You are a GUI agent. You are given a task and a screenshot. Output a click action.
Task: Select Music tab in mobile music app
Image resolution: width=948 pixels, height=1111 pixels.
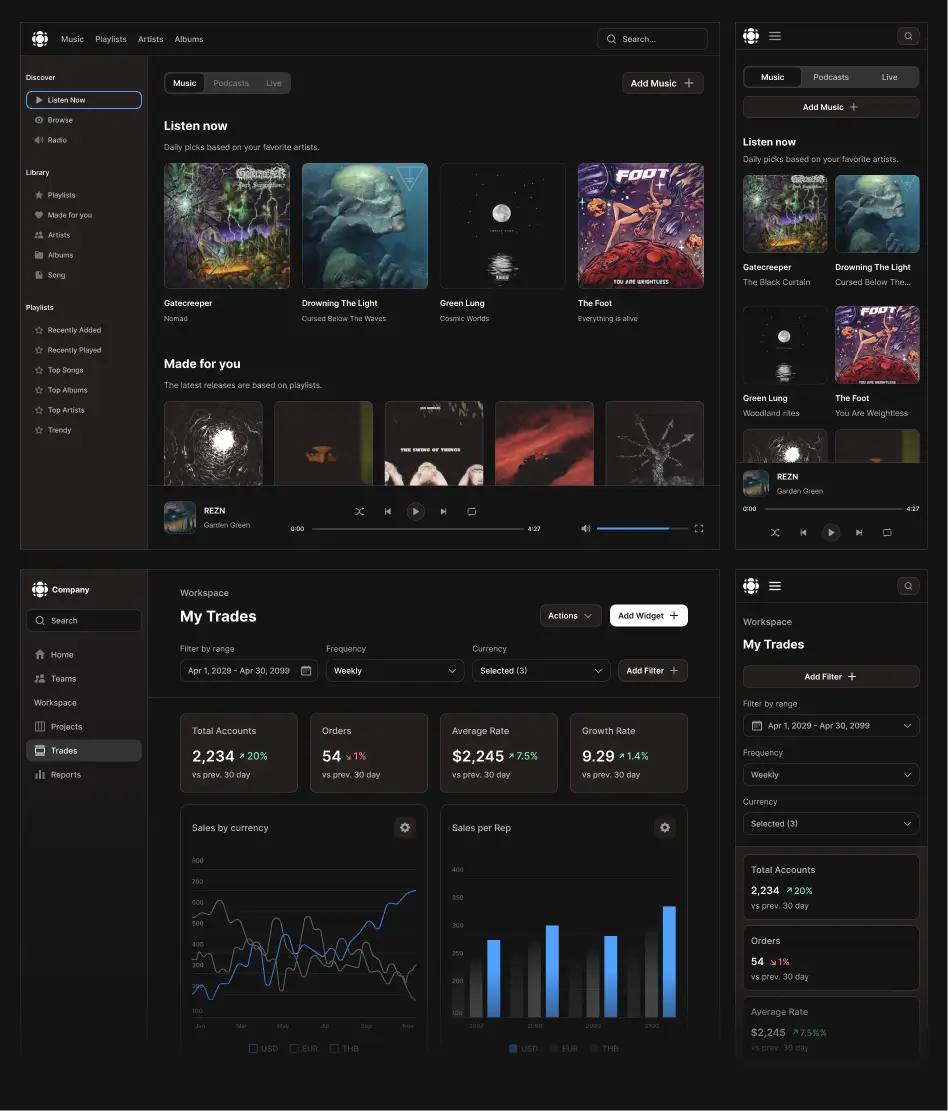(x=772, y=77)
